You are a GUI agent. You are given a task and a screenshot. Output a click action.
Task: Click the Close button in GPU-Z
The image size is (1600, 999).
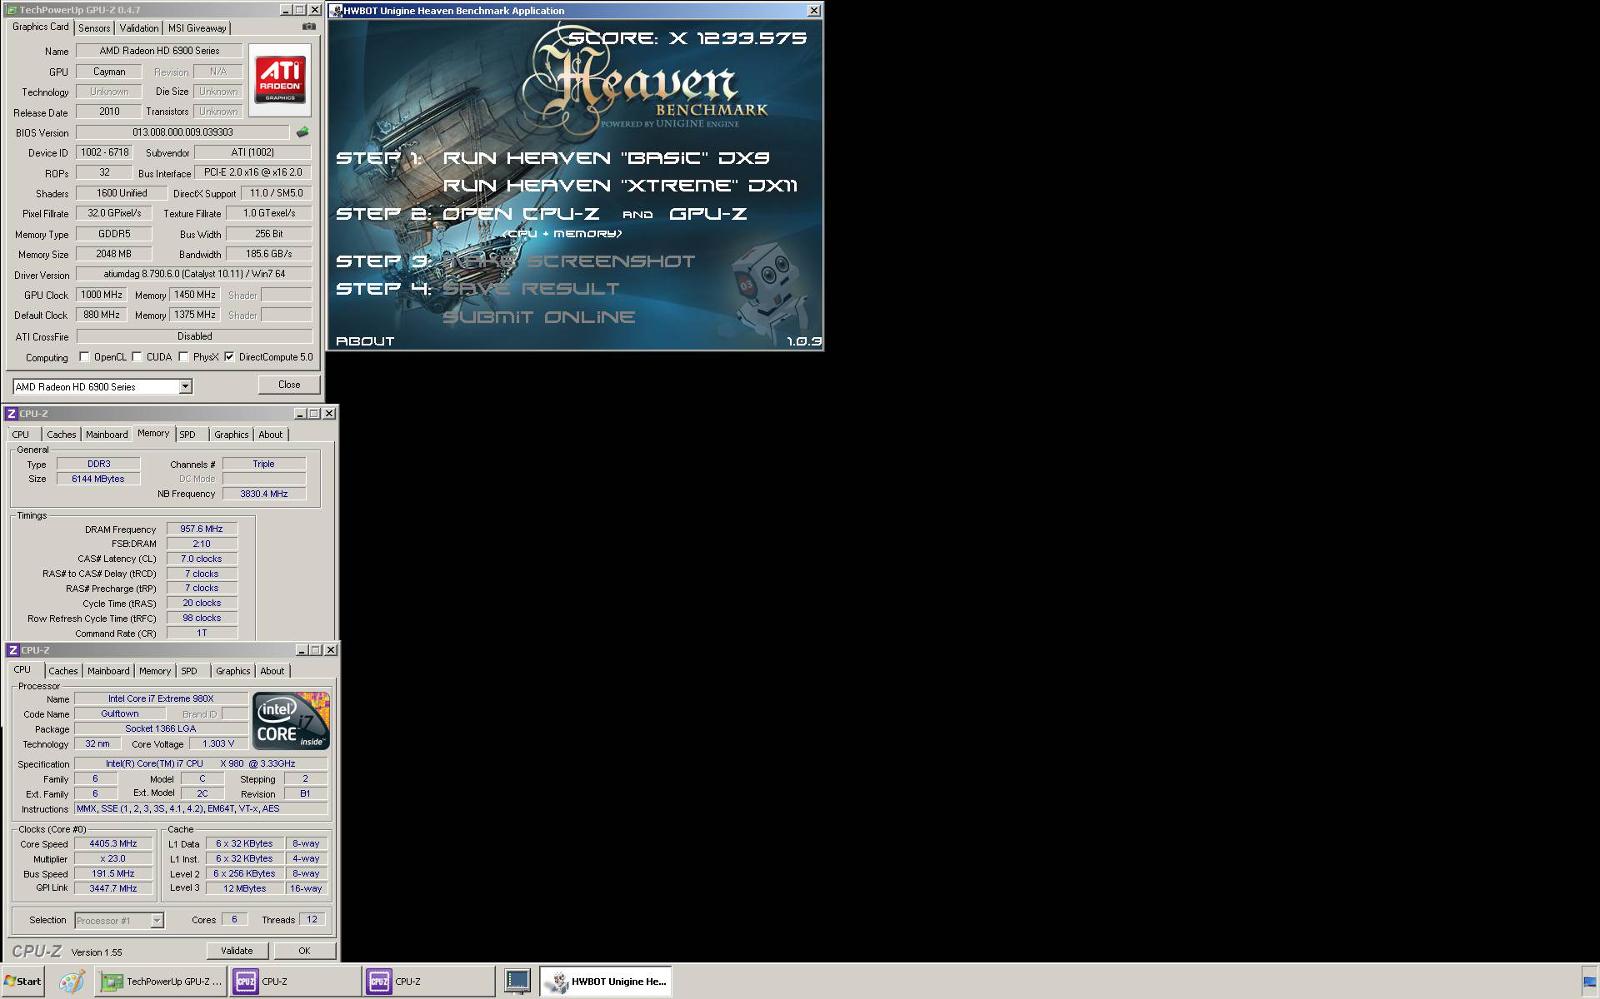coord(289,384)
